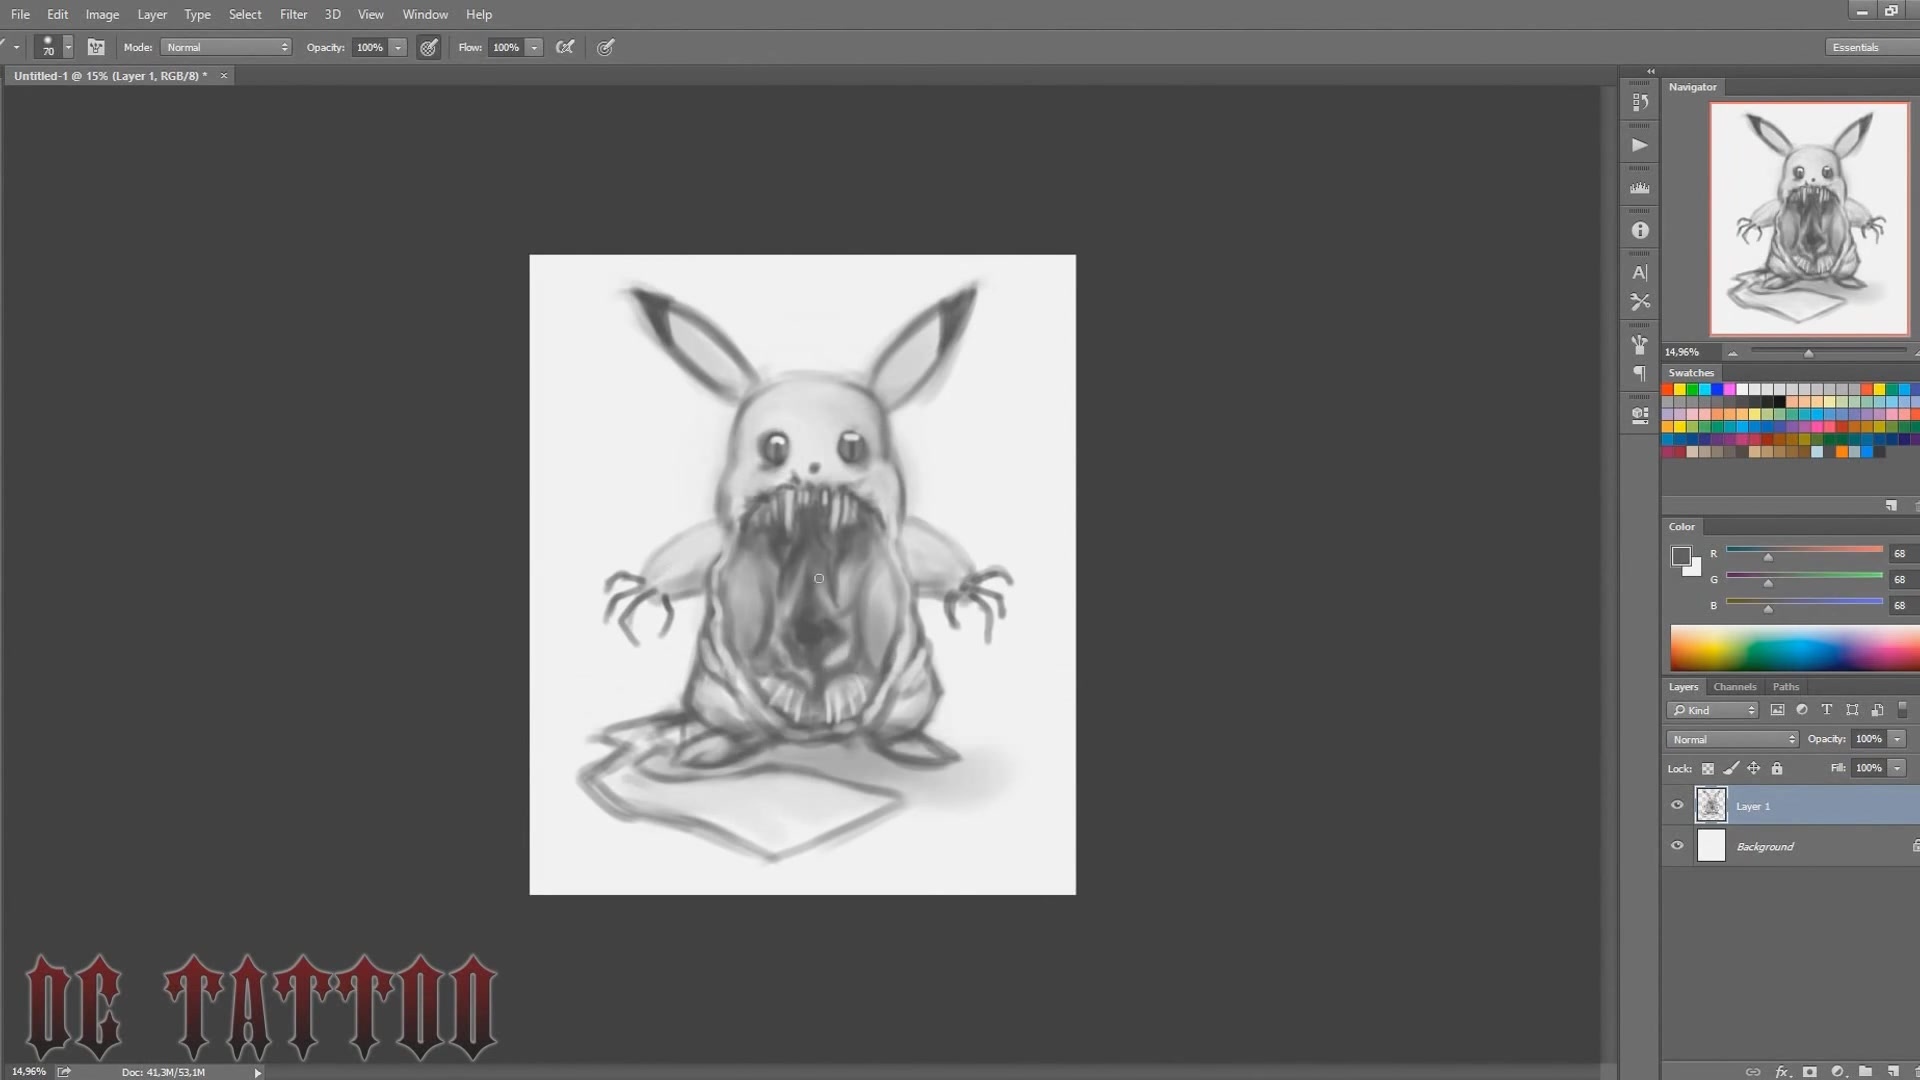
Task: Open the Paragraph panel icon
Action: coord(1640,373)
